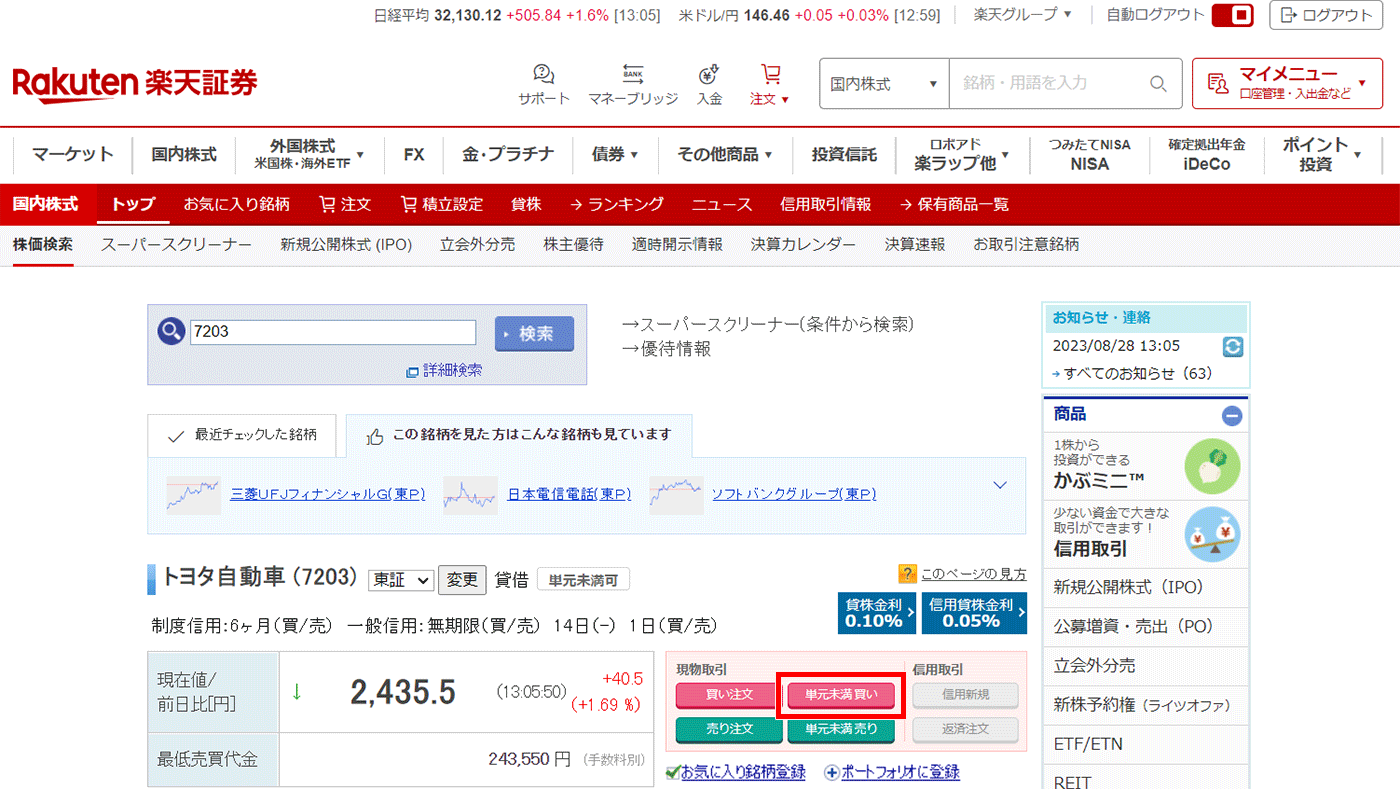Click the ログアウト exit icon button
The image size is (1400, 789).
click(1327, 15)
